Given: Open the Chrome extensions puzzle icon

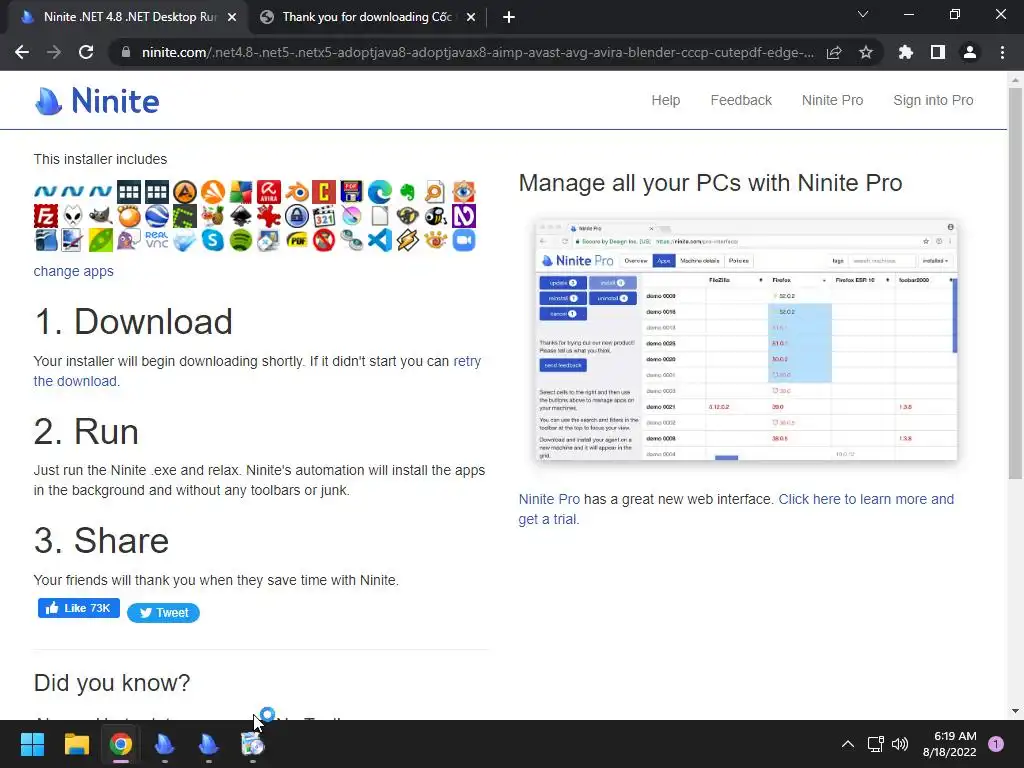Looking at the screenshot, I should 906,52.
